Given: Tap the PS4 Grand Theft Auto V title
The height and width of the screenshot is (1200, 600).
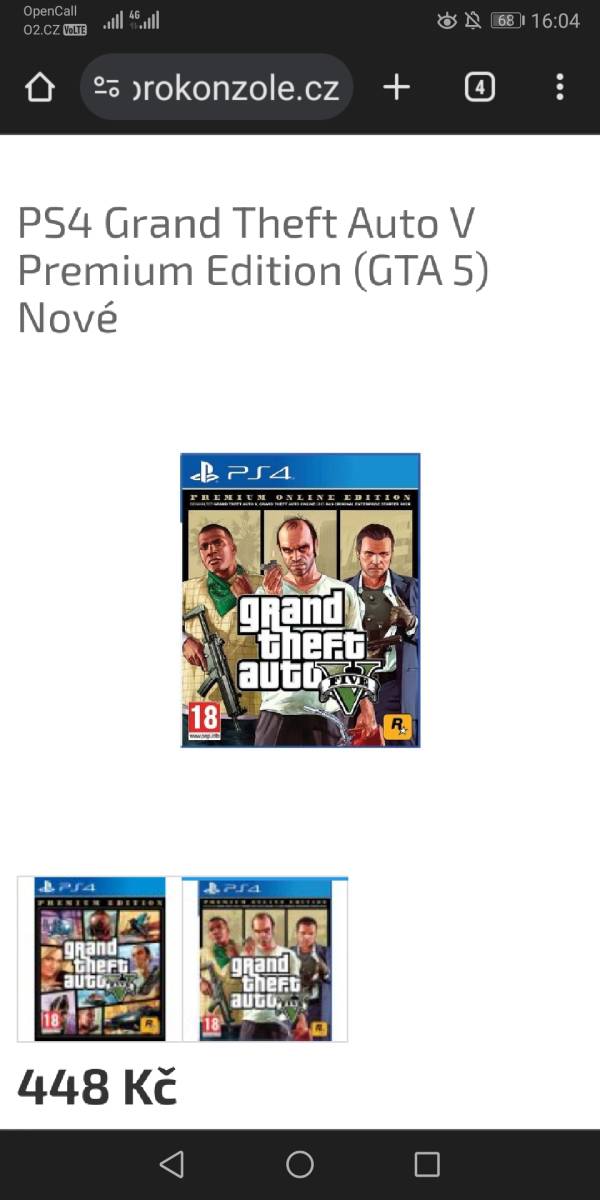Looking at the screenshot, I should point(253,270).
